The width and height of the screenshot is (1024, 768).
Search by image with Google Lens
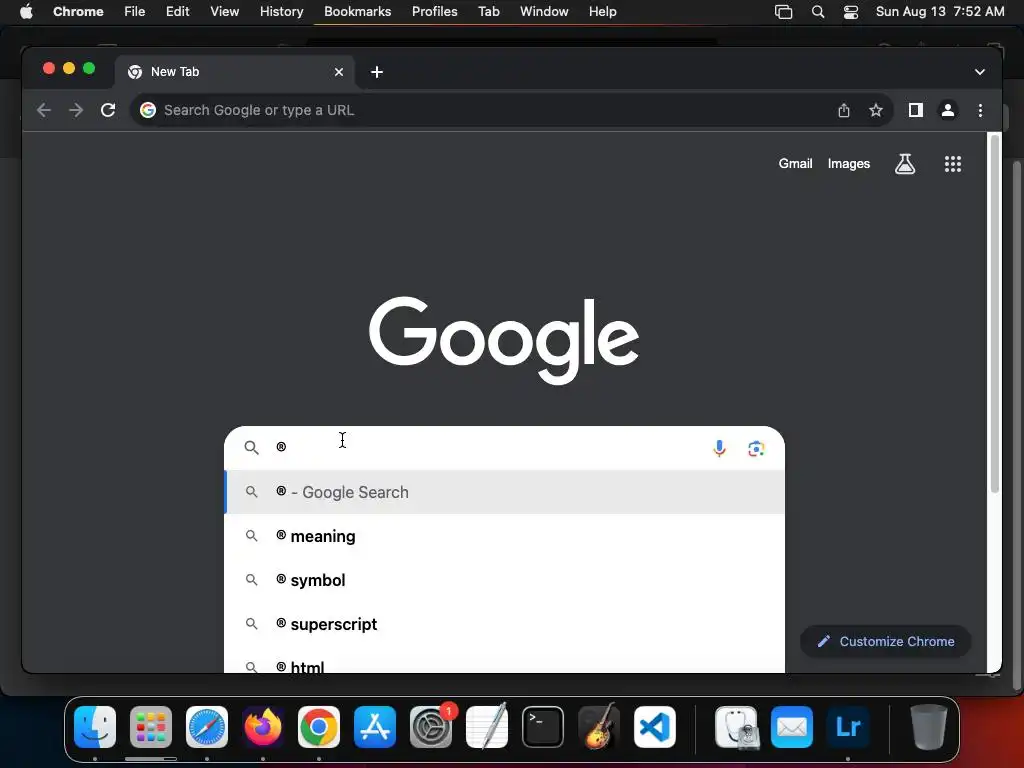(756, 449)
